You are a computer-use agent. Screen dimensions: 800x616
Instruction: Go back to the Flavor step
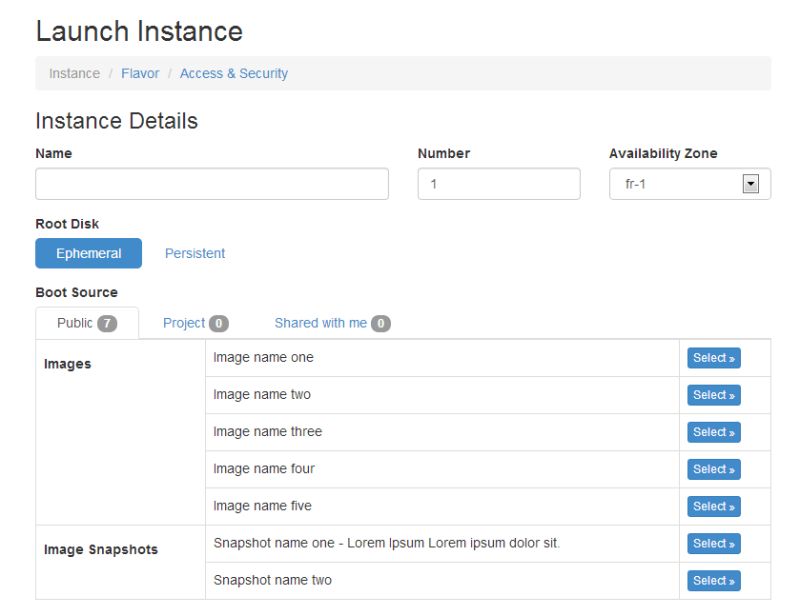140,73
